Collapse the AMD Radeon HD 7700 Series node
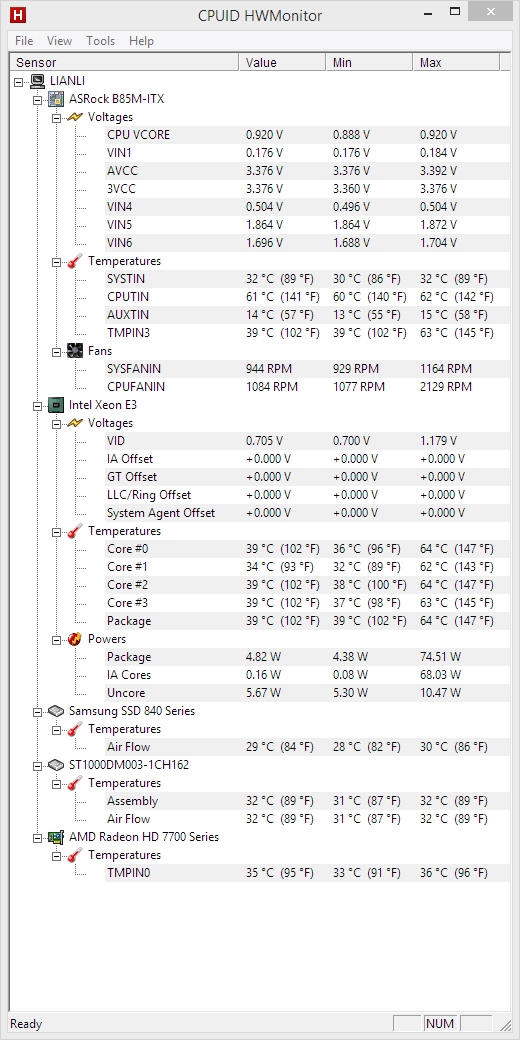 [37, 838]
